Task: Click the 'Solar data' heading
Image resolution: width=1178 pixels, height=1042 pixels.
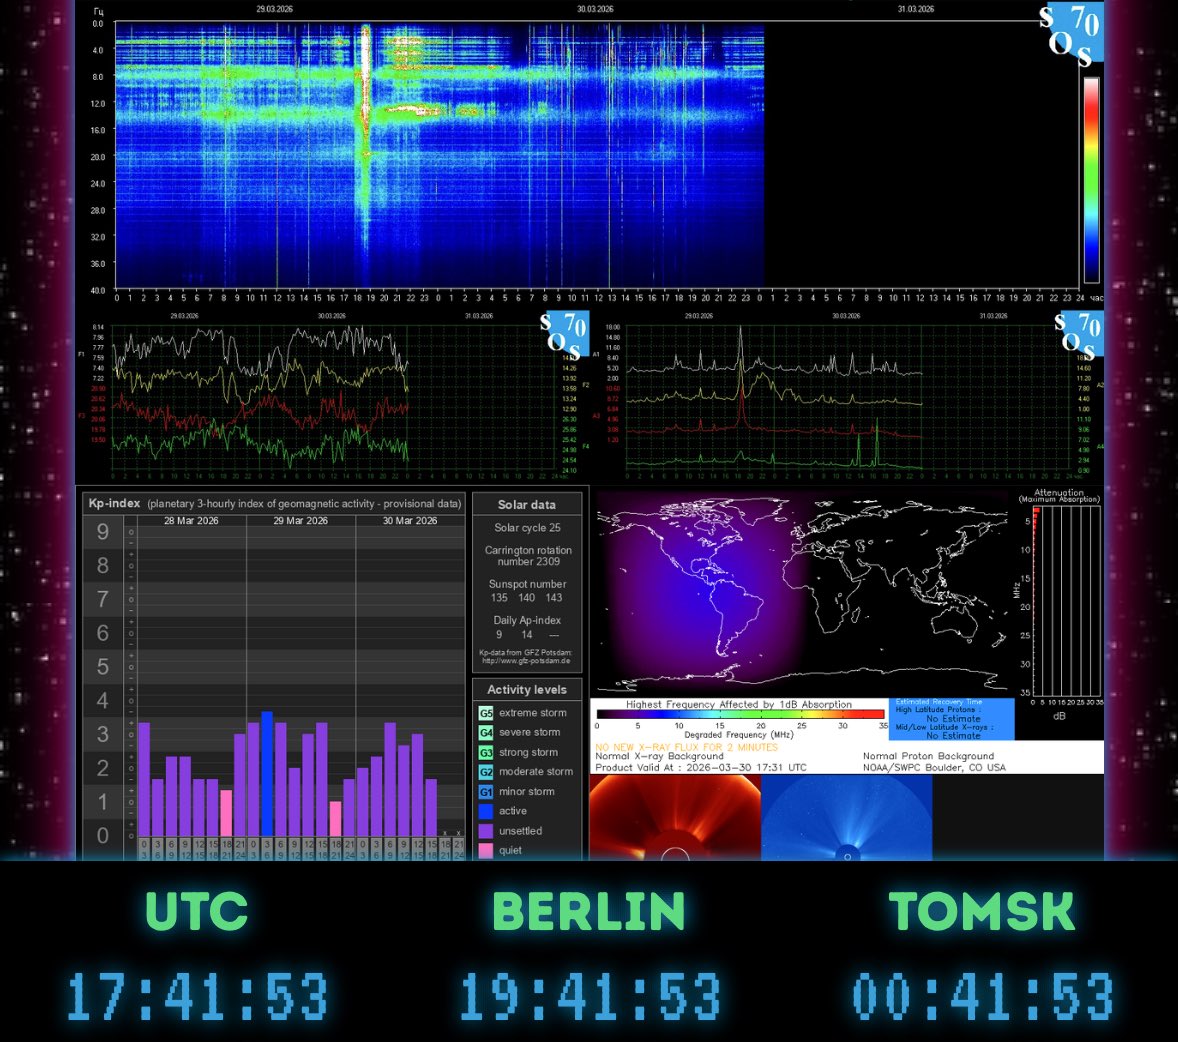Action: coord(527,505)
